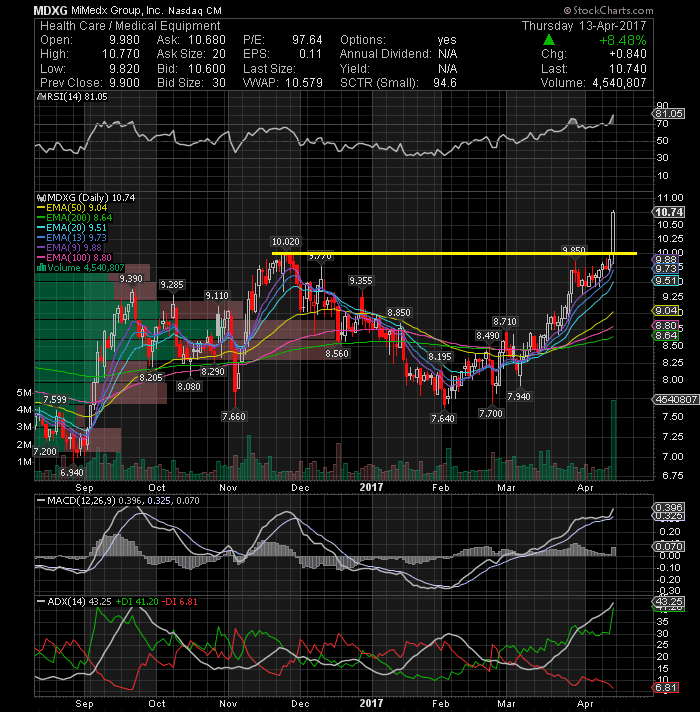Click the 7.940 low price label
This screenshot has width=700, height=712.
coord(519,396)
